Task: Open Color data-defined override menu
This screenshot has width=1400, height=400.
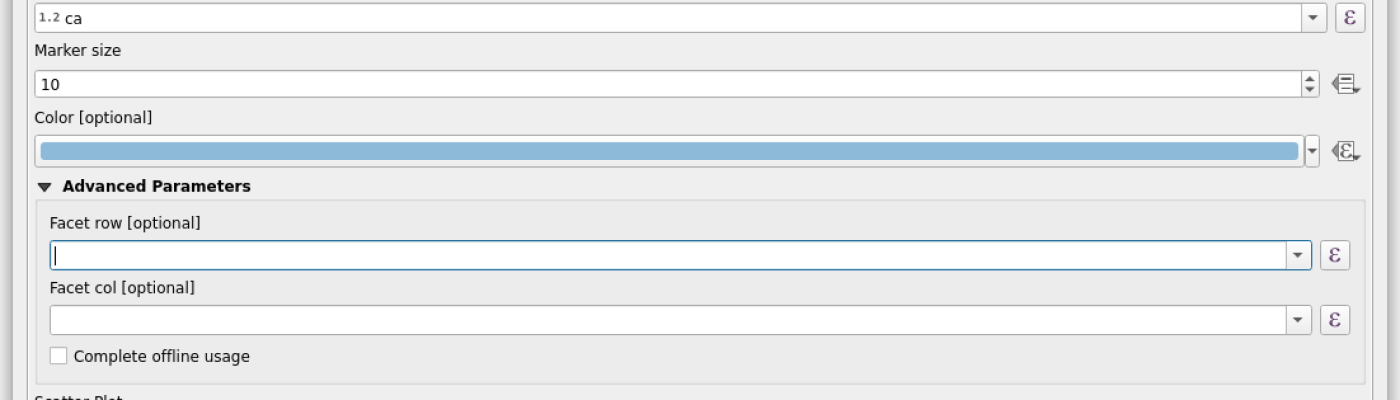Action: (x=1346, y=152)
